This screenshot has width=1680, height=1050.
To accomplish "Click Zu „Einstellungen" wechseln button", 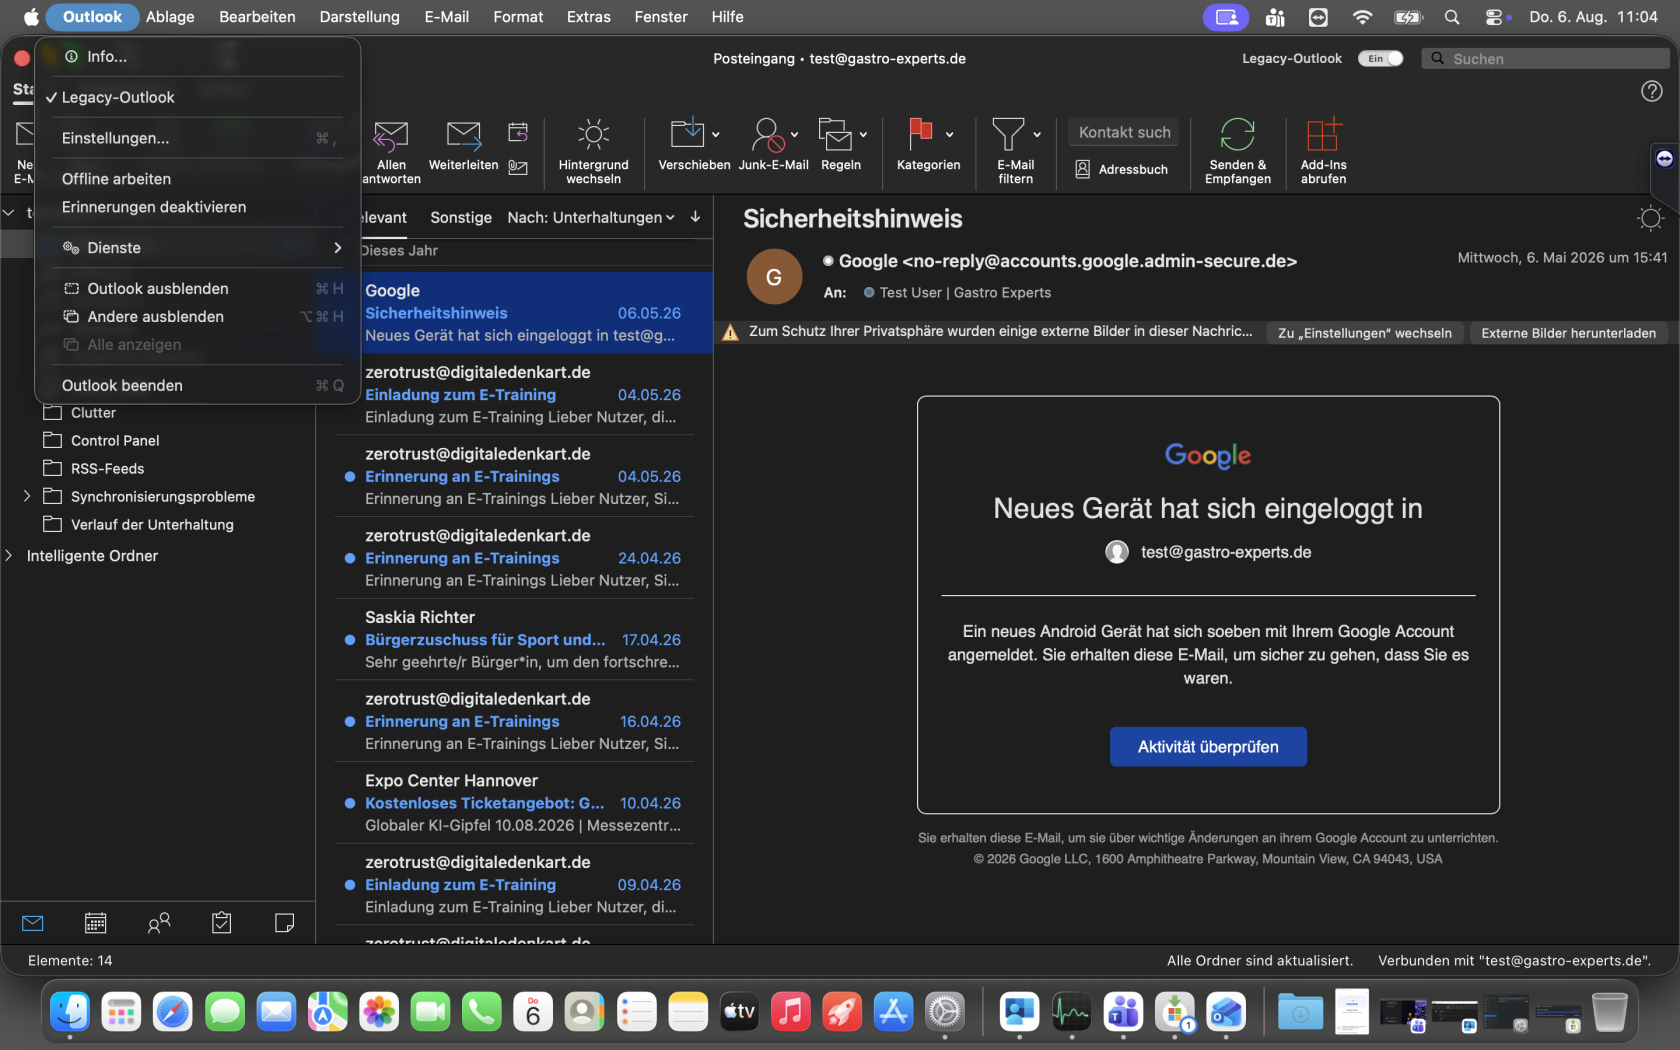I will [1364, 333].
